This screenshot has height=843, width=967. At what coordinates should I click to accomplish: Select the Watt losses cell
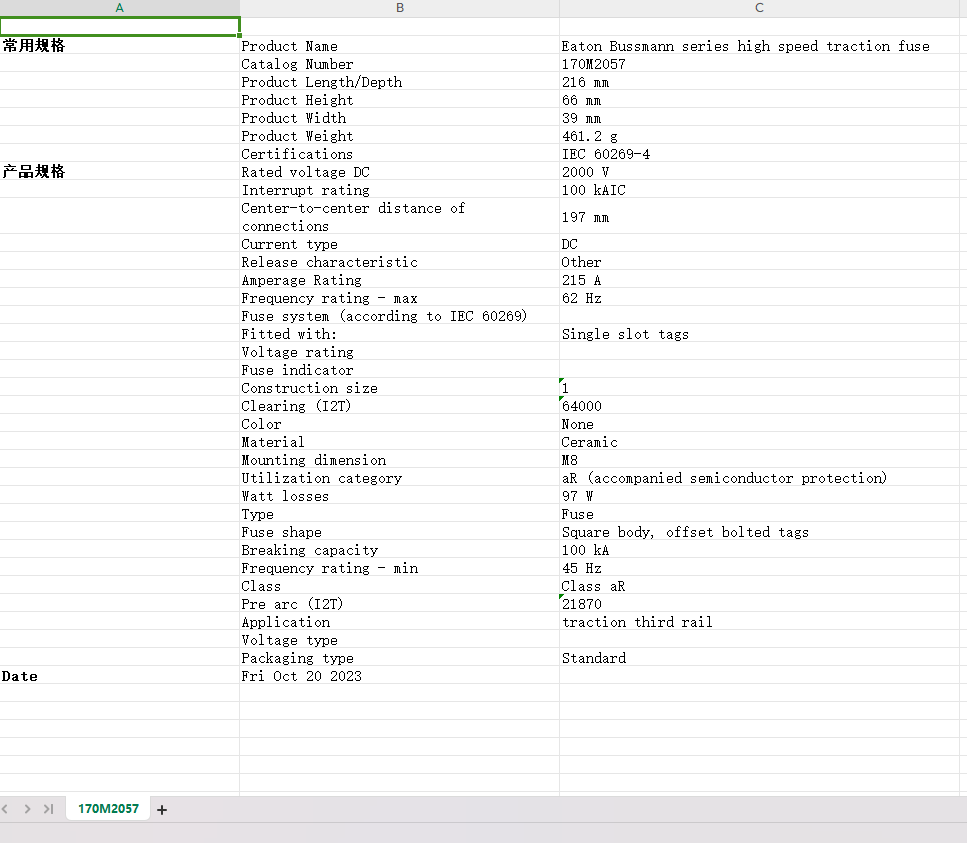(x=400, y=496)
